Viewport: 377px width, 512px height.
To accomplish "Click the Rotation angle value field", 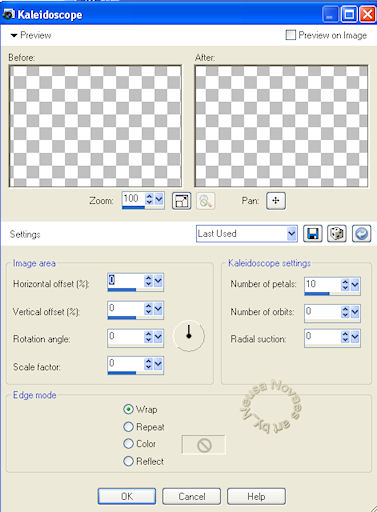I will (x=126, y=337).
